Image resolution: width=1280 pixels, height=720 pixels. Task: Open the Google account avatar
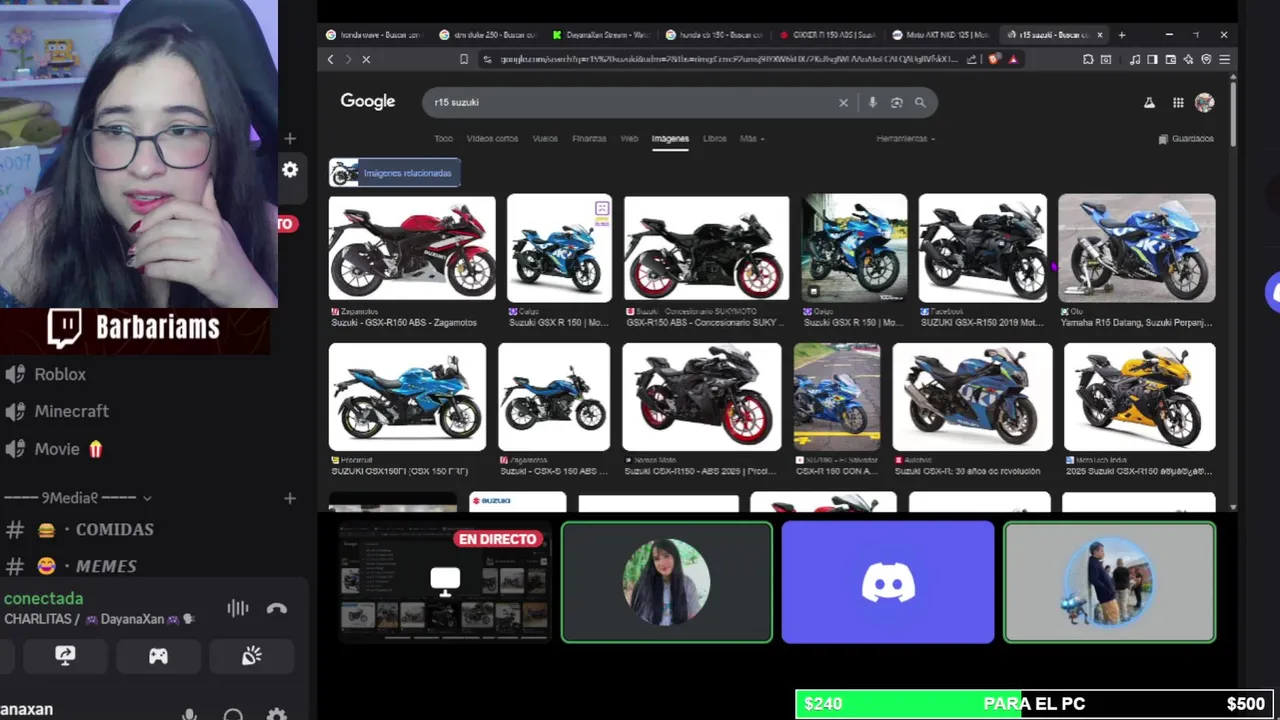click(1205, 102)
